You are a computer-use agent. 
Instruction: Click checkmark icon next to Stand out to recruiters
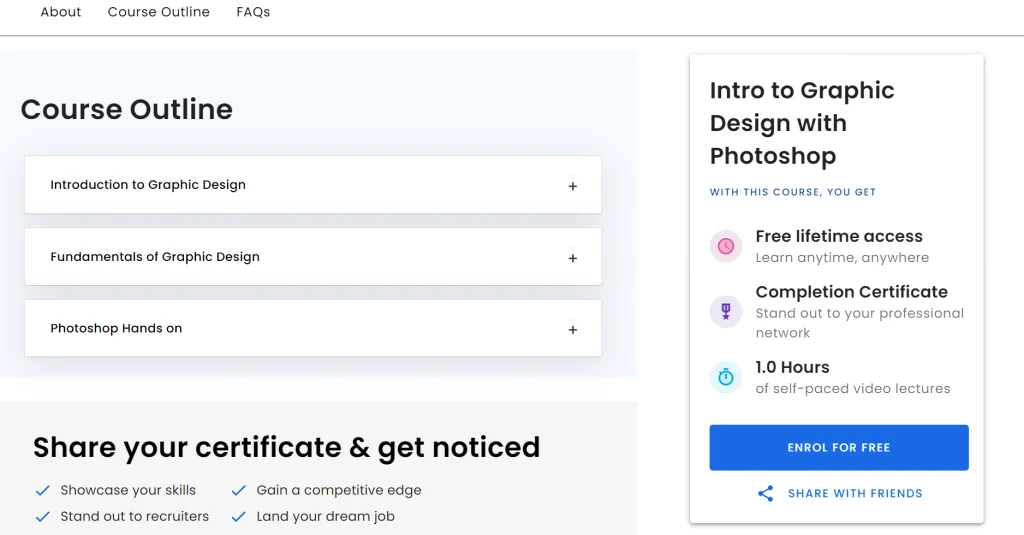click(x=43, y=517)
